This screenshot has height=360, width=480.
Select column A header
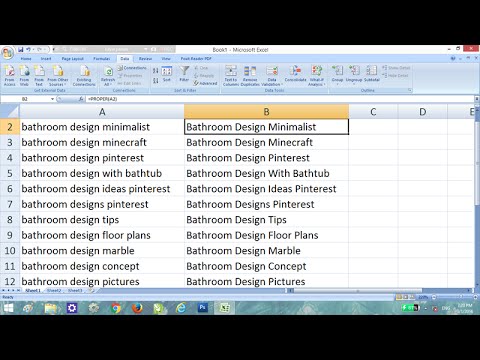(102, 112)
